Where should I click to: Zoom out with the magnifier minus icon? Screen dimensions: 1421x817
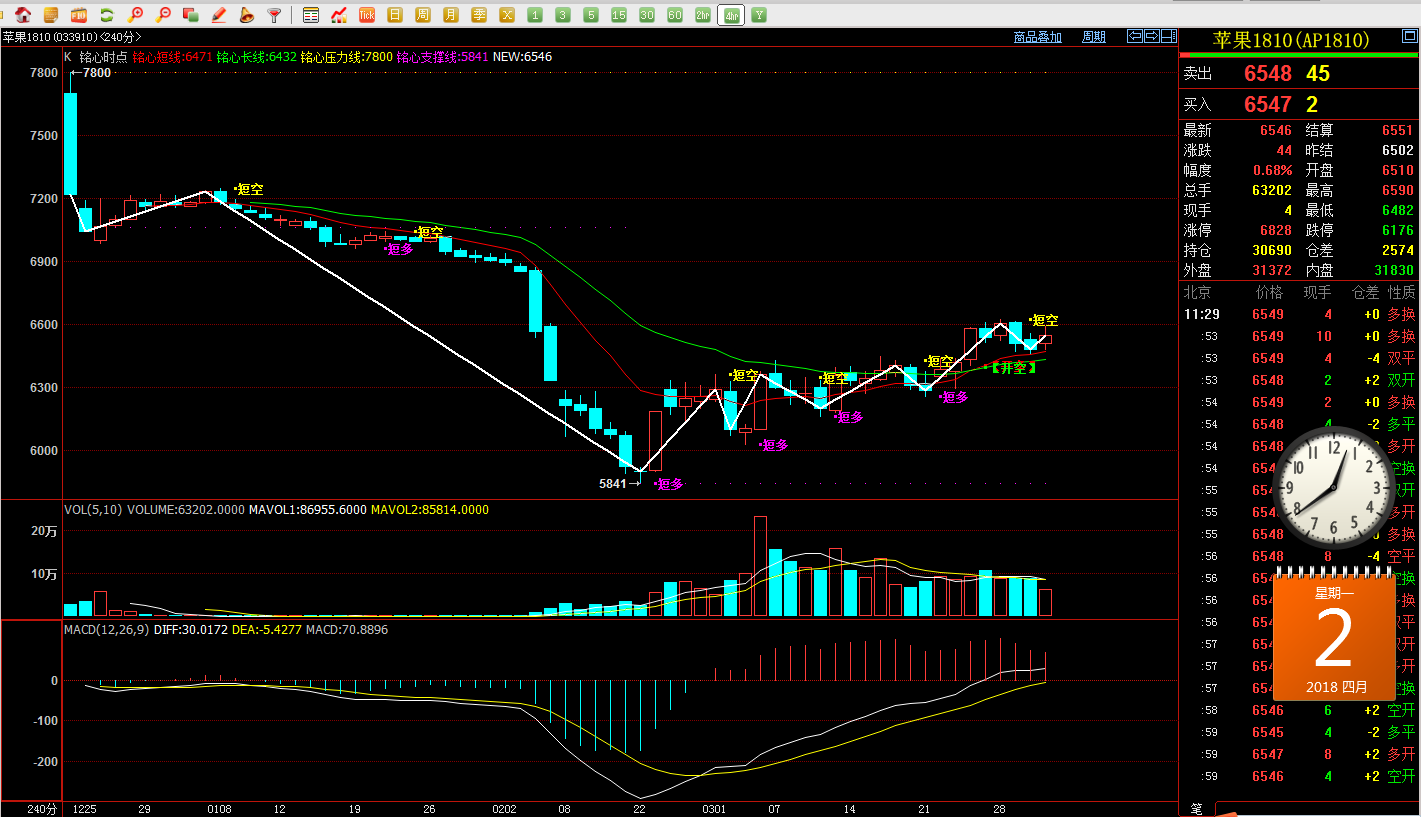click(x=163, y=15)
